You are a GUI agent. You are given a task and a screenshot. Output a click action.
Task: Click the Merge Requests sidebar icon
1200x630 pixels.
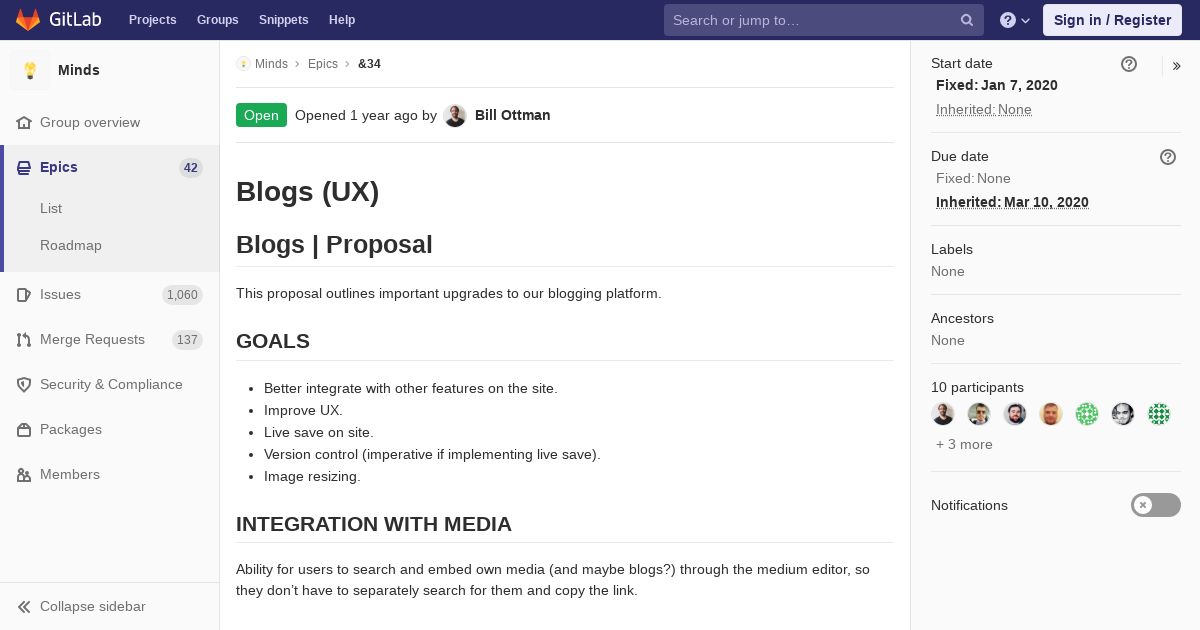coord(24,339)
